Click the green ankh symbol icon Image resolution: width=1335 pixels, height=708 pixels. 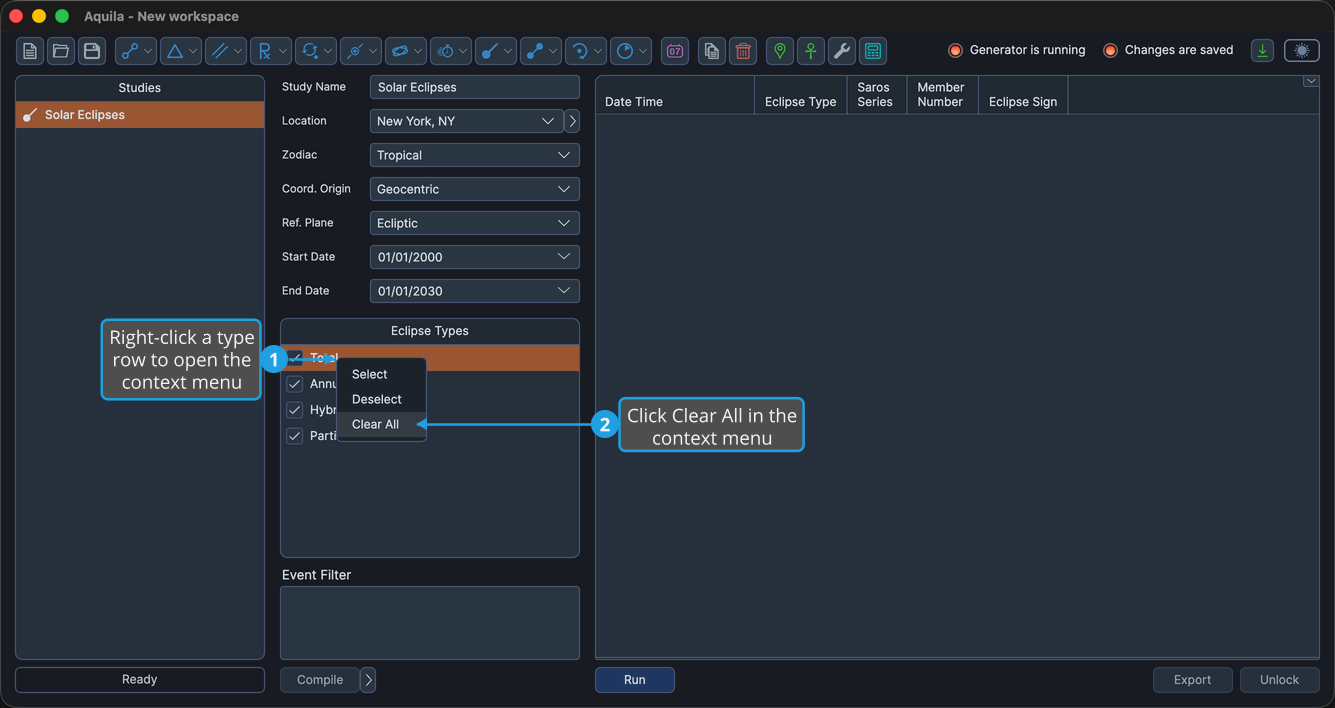coord(811,51)
